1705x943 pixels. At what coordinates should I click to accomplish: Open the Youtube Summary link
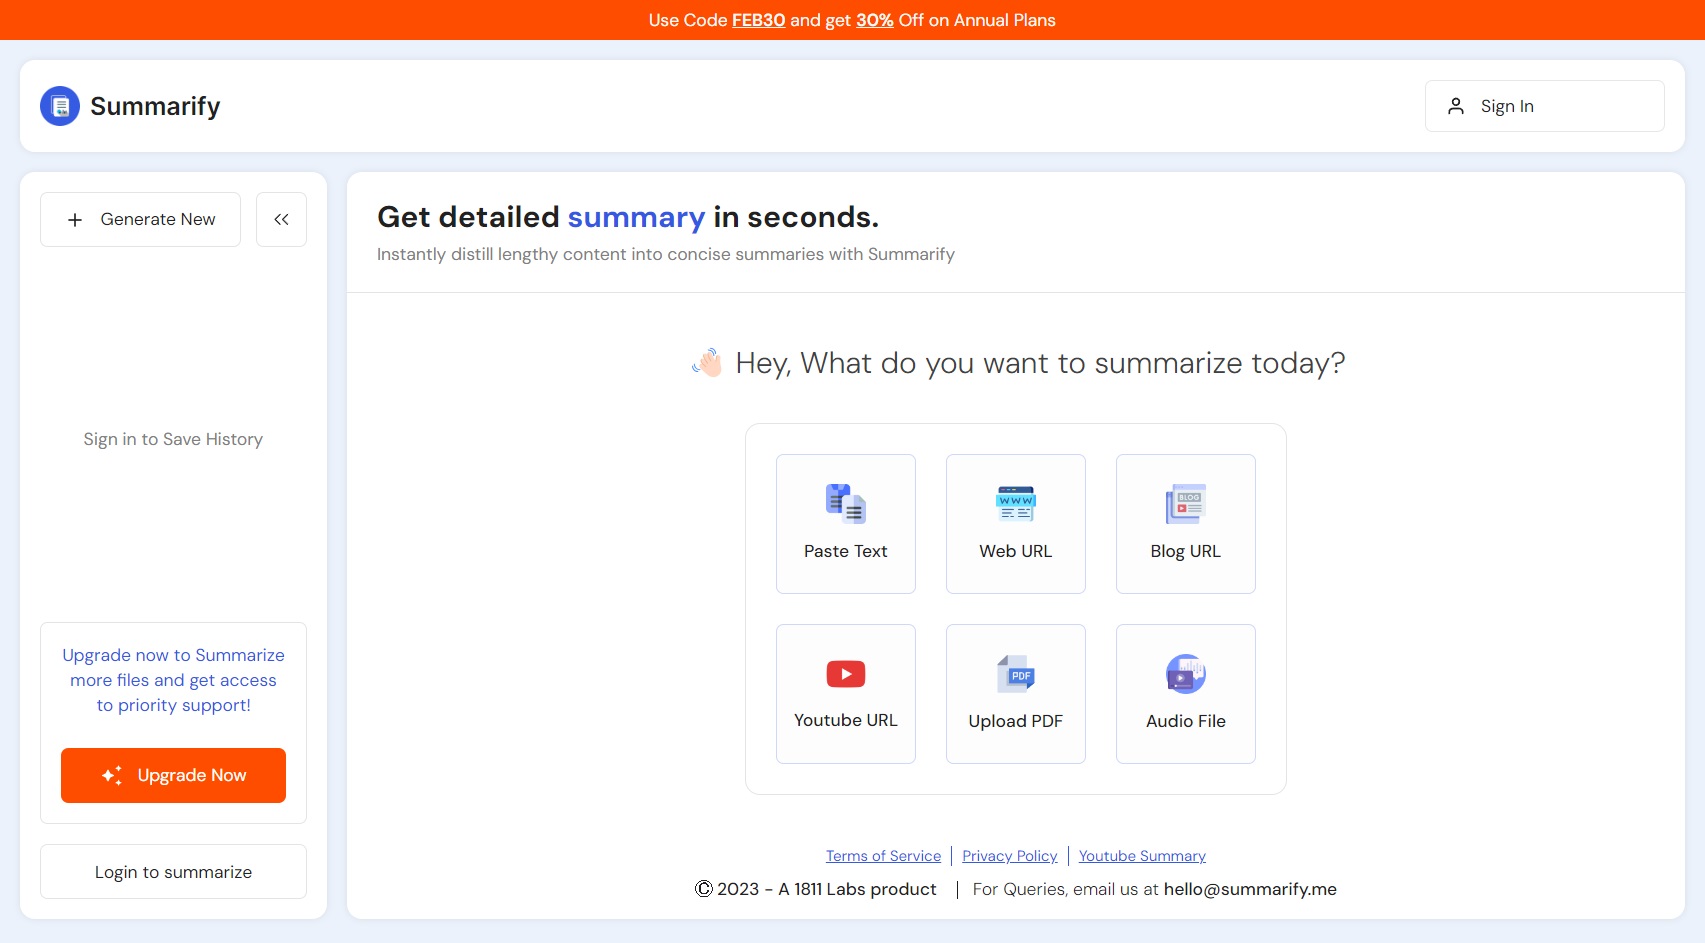click(1142, 856)
